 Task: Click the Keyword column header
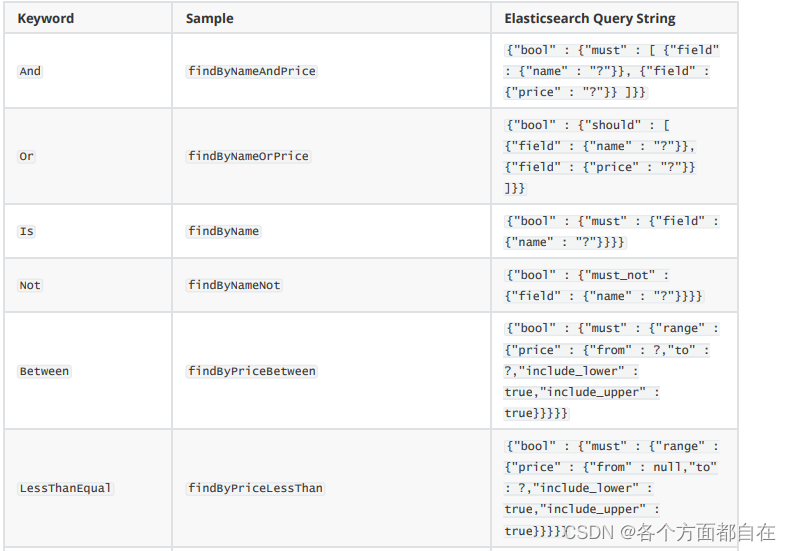pos(45,19)
